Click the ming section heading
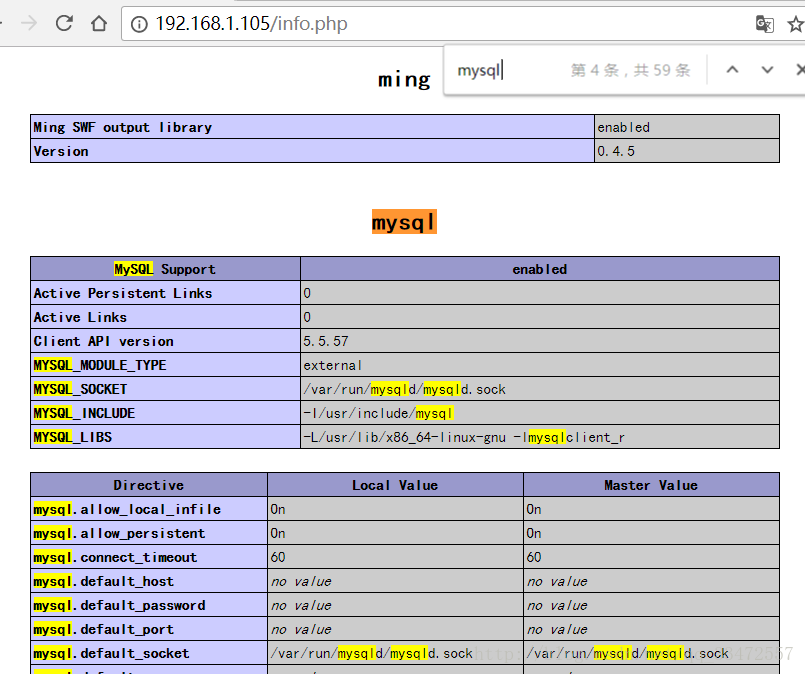 click(404, 80)
